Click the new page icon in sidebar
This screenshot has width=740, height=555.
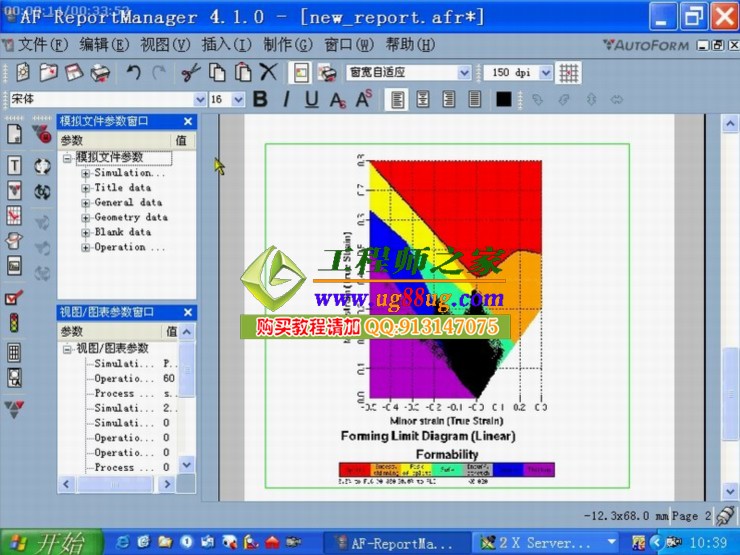(14, 134)
